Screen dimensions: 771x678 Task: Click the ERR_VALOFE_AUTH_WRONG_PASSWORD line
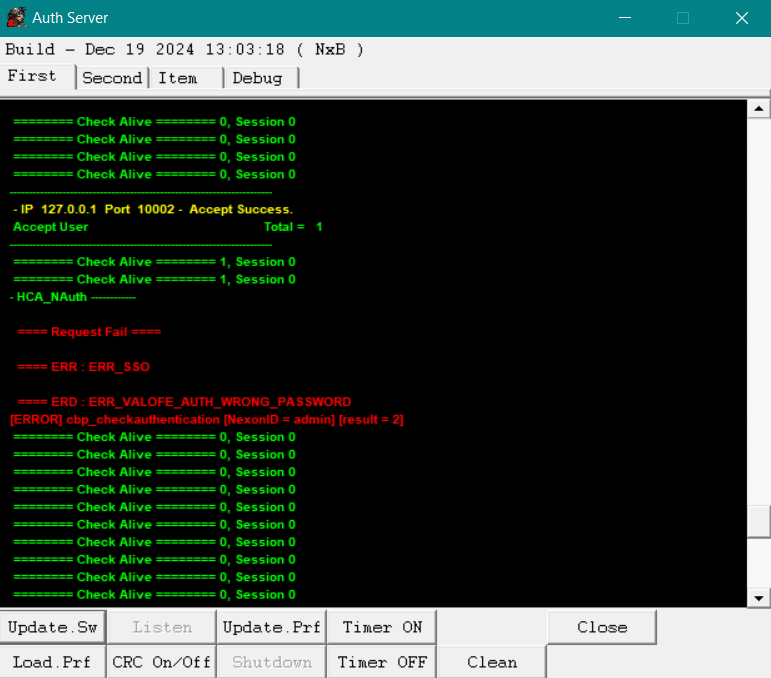coord(184,402)
